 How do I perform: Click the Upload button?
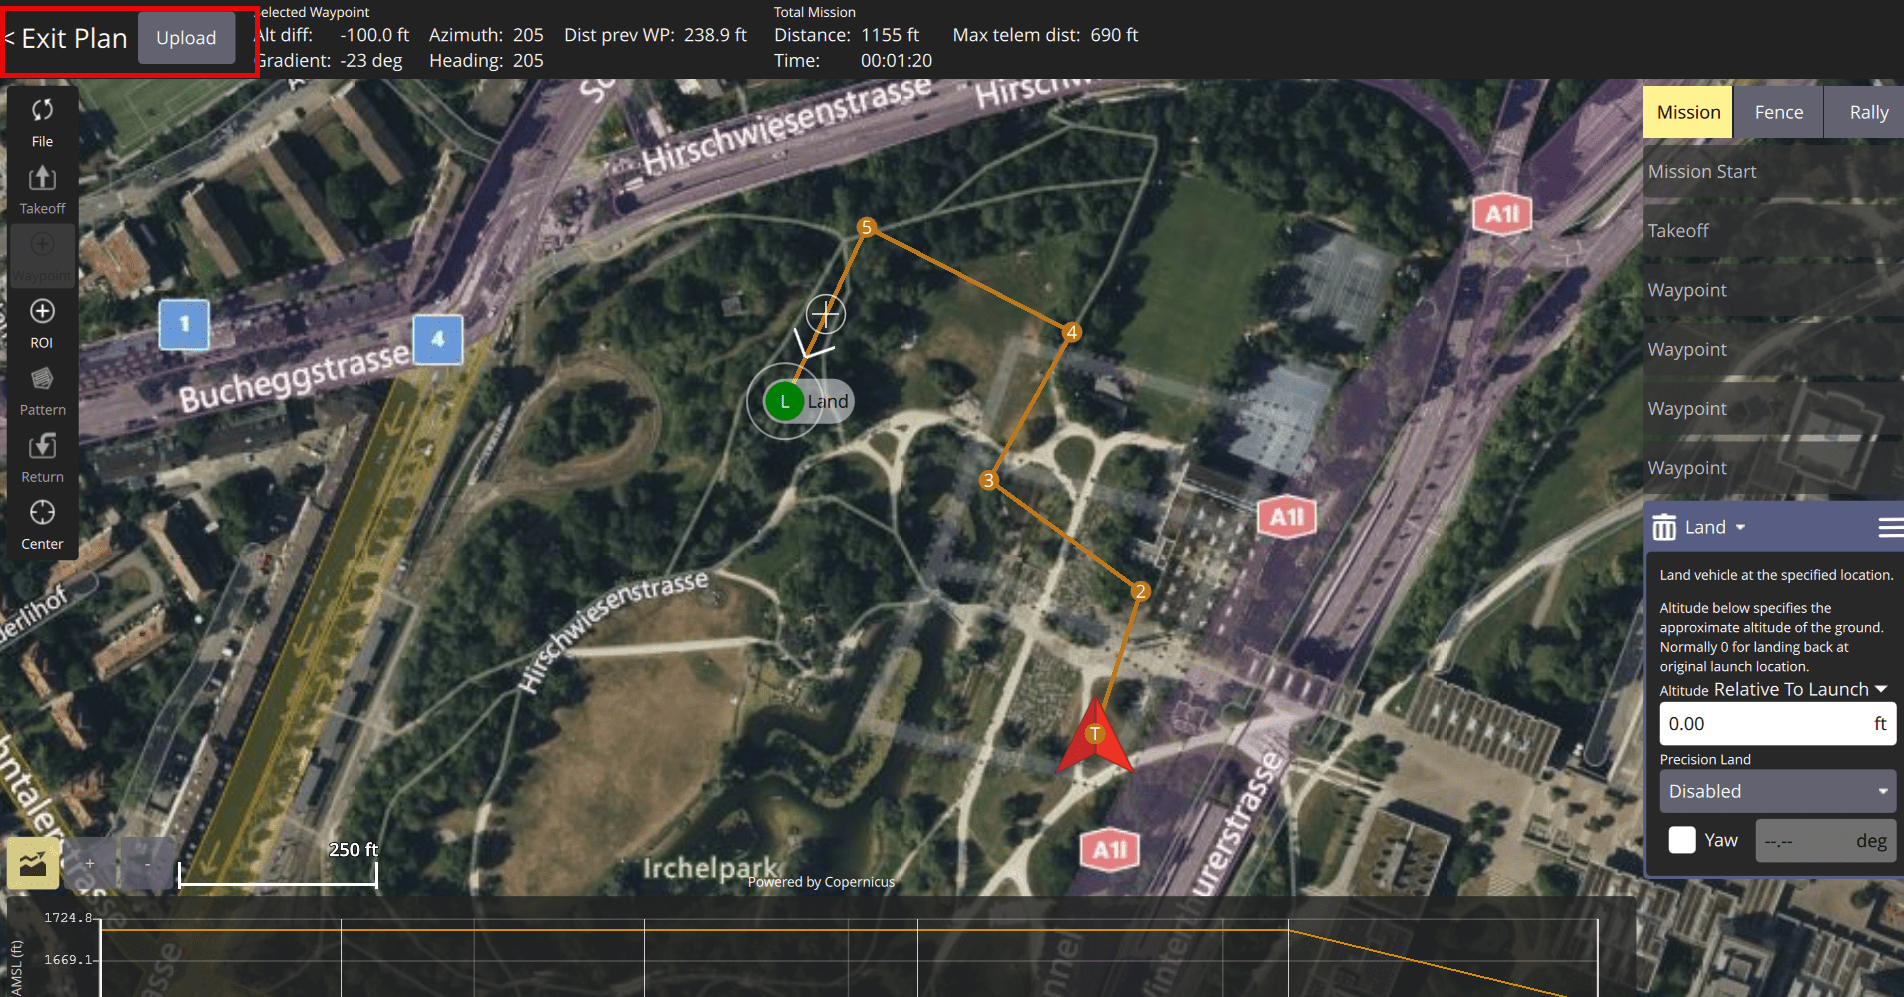pos(186,38)
